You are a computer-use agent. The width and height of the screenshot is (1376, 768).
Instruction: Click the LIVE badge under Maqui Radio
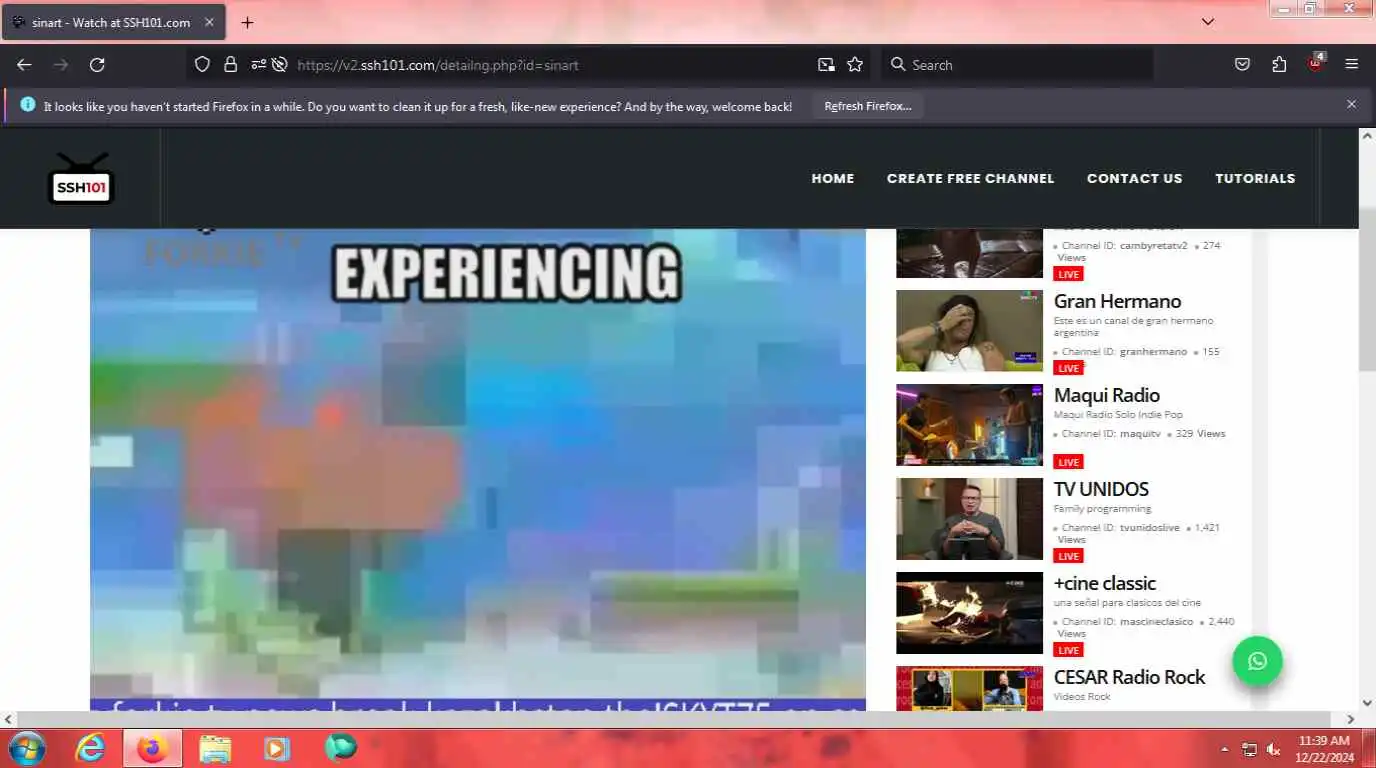tap(1068, 462)
